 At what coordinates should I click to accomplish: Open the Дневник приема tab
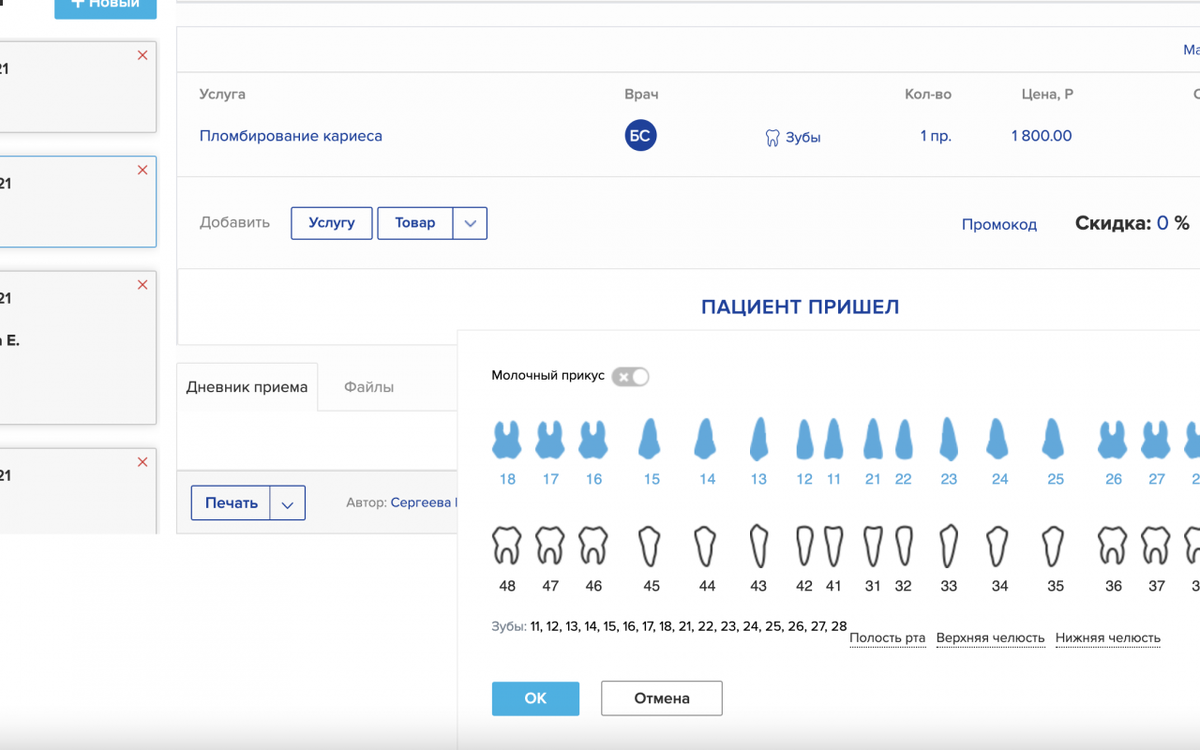246,385
